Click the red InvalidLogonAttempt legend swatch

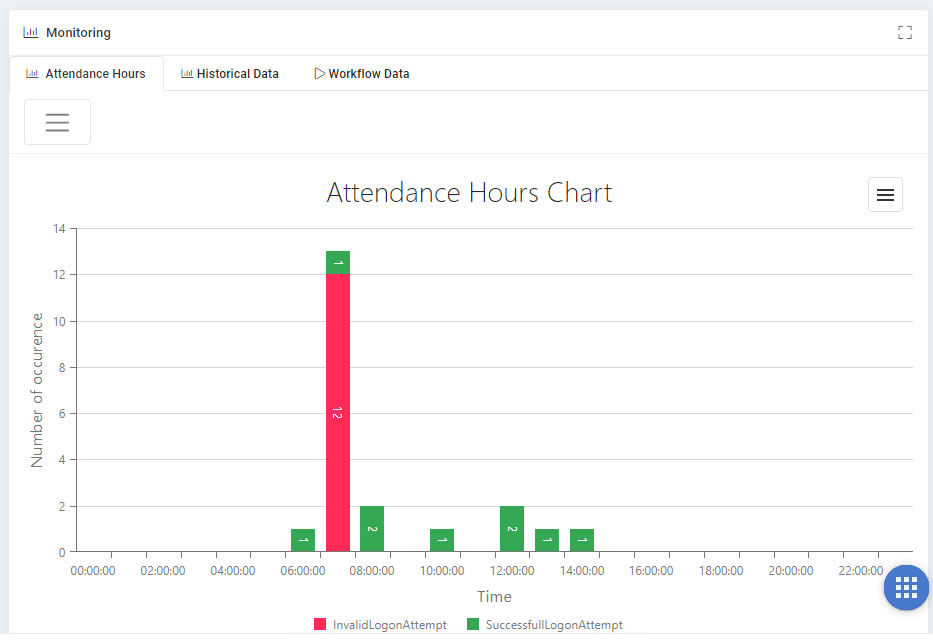pos(320,624)
